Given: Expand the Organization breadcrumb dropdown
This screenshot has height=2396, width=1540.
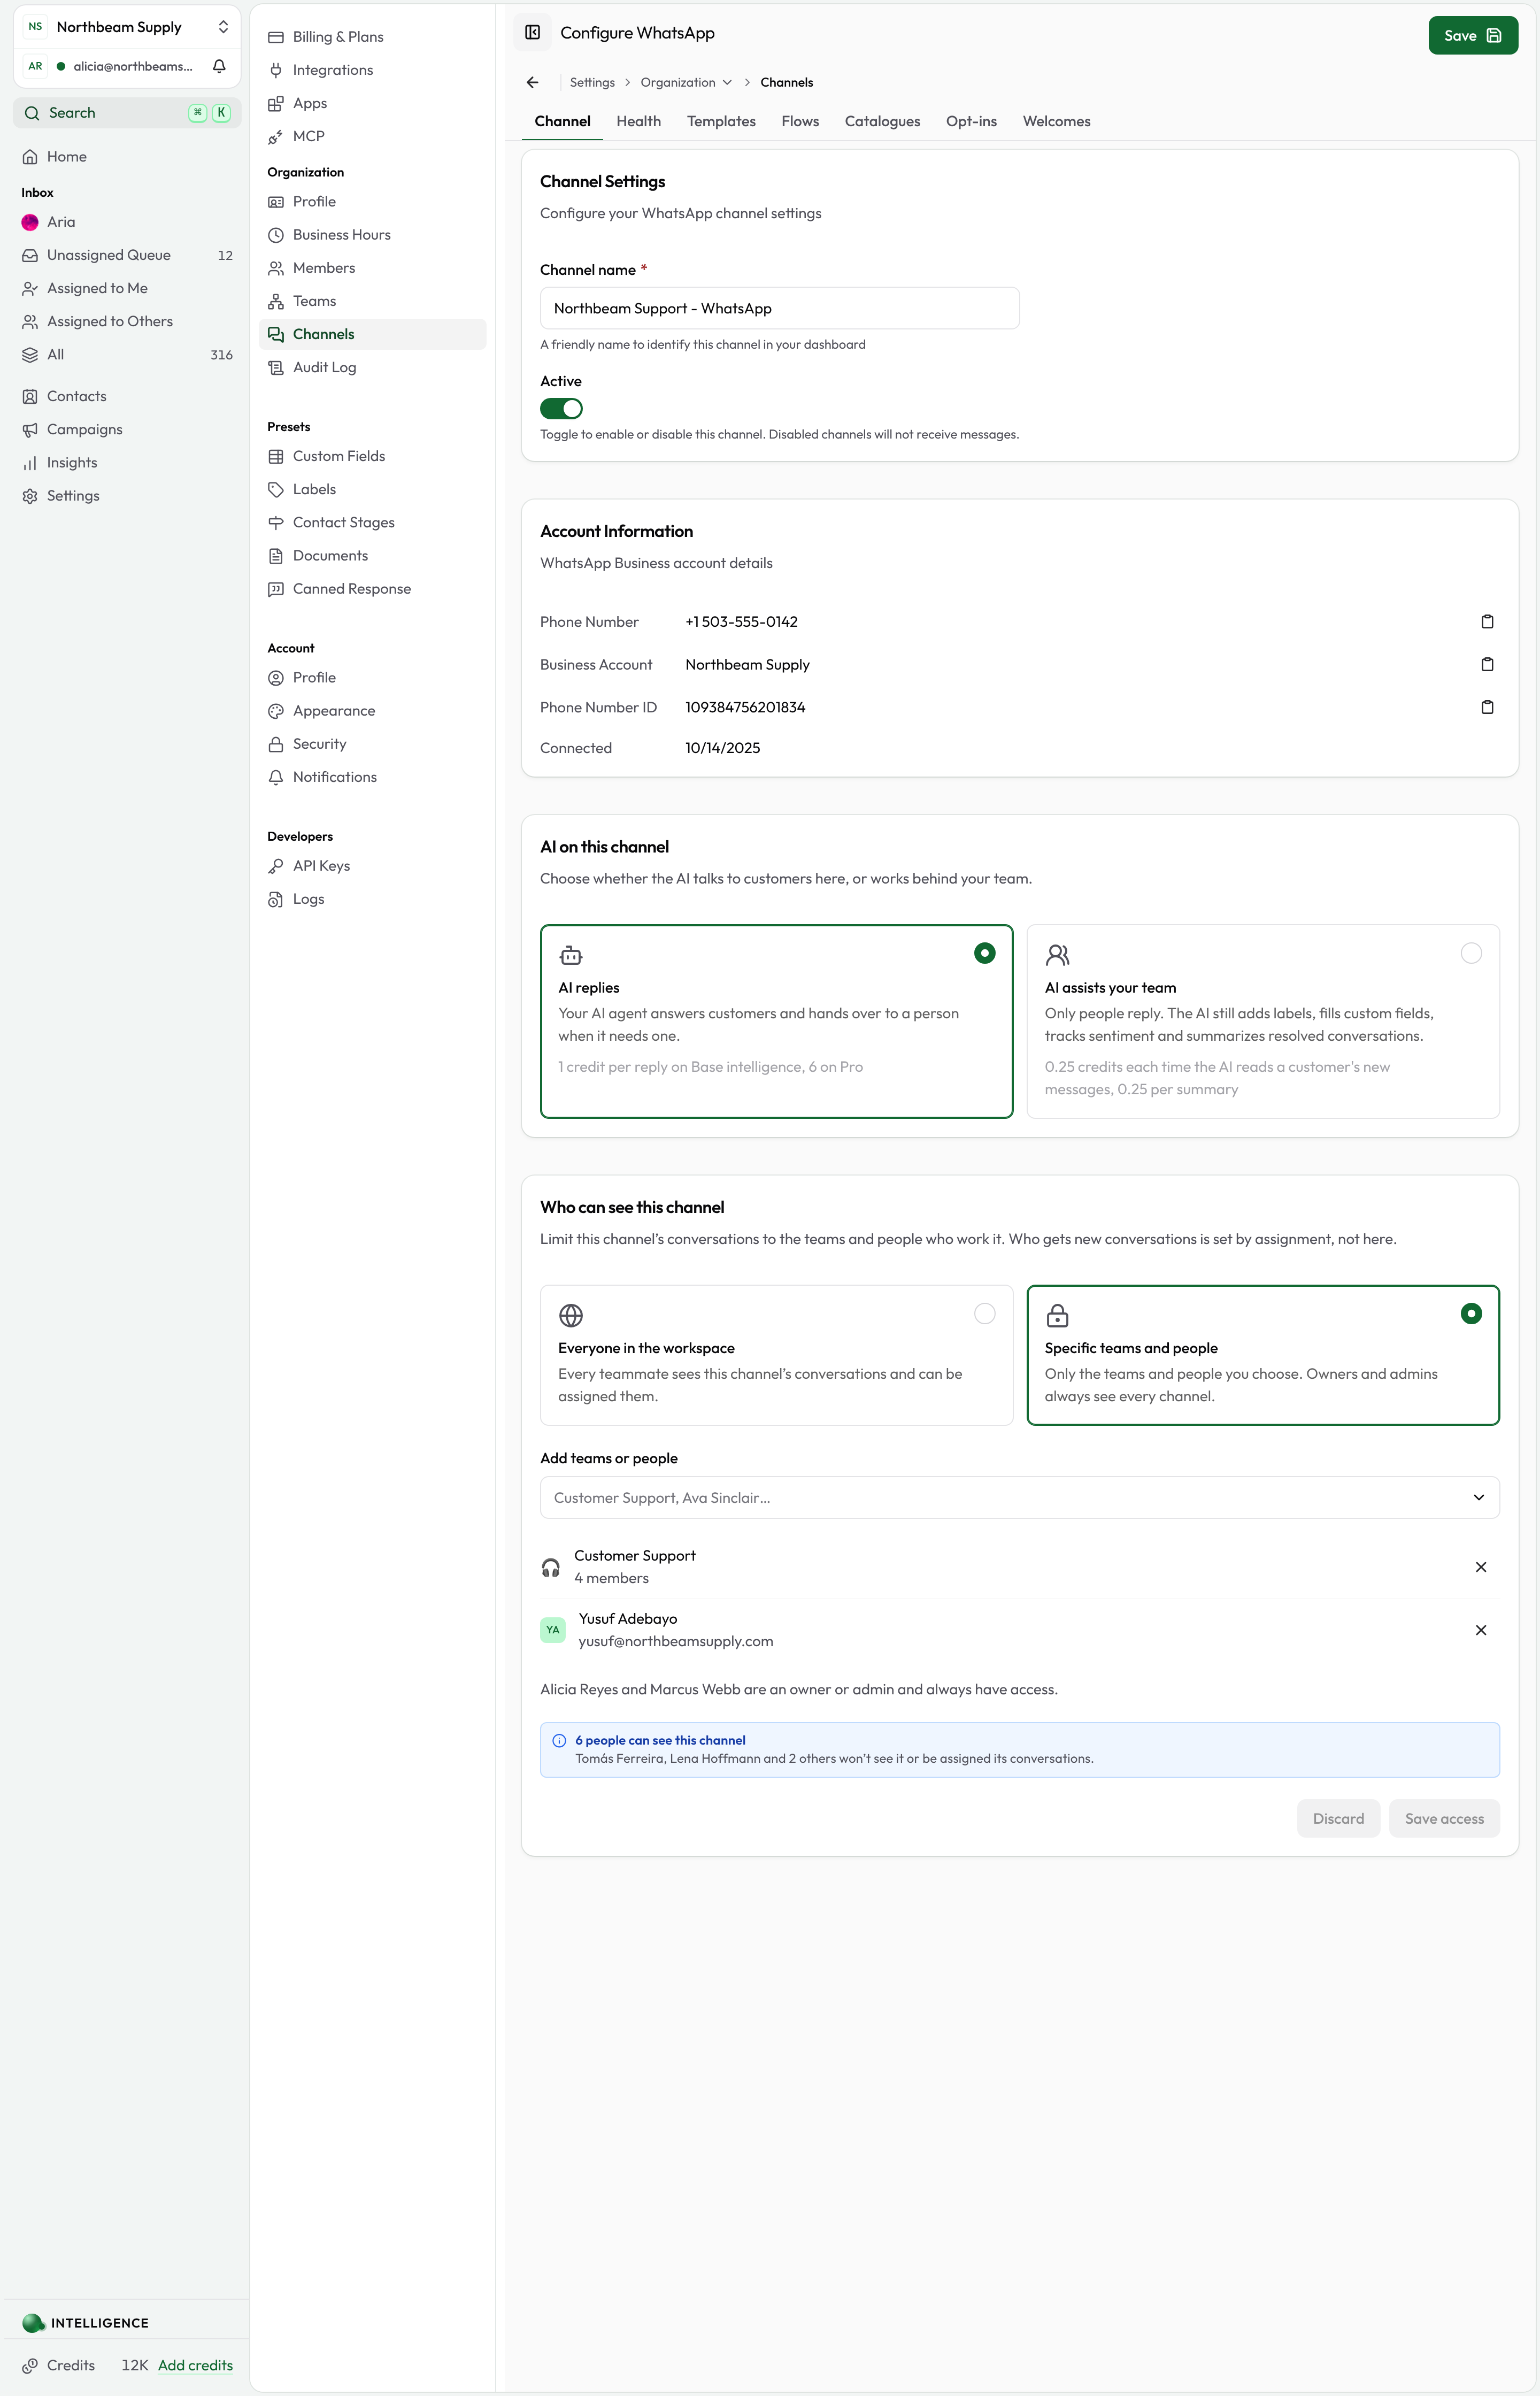Looking at the screenshot, I should pyautogui.click(x=686, y=82).
